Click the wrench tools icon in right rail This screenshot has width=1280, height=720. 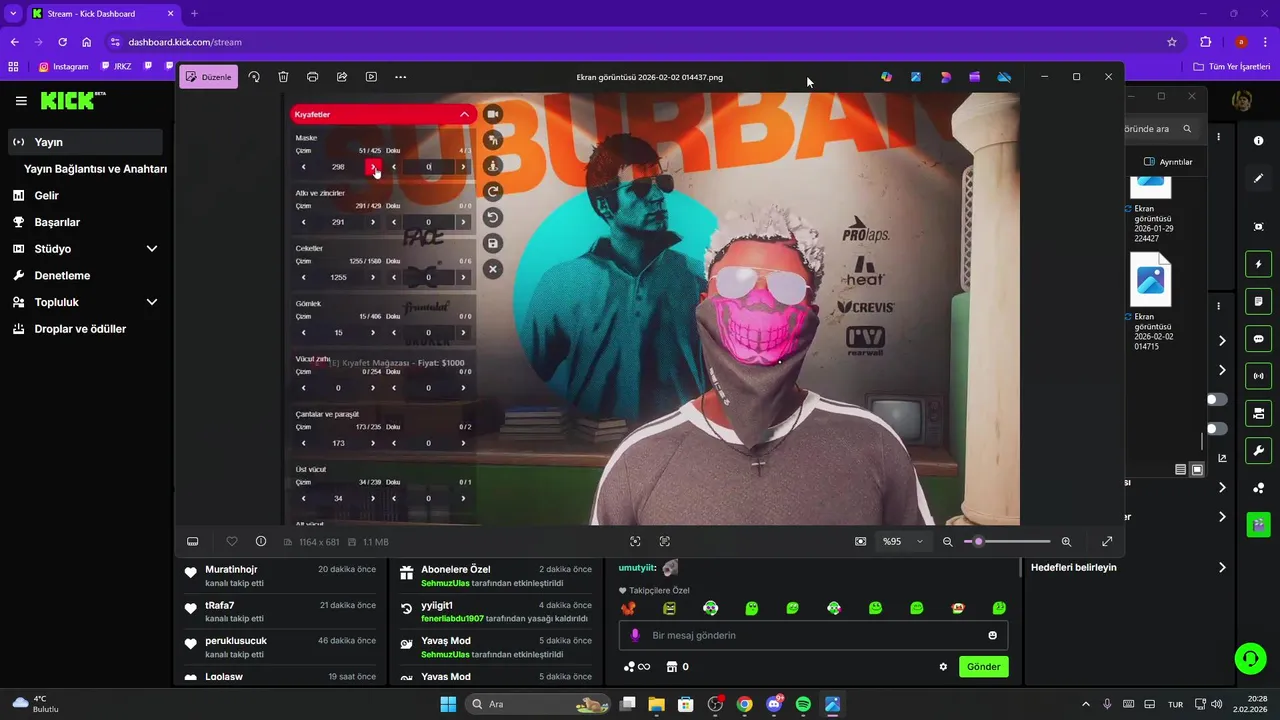[1258, 451]
